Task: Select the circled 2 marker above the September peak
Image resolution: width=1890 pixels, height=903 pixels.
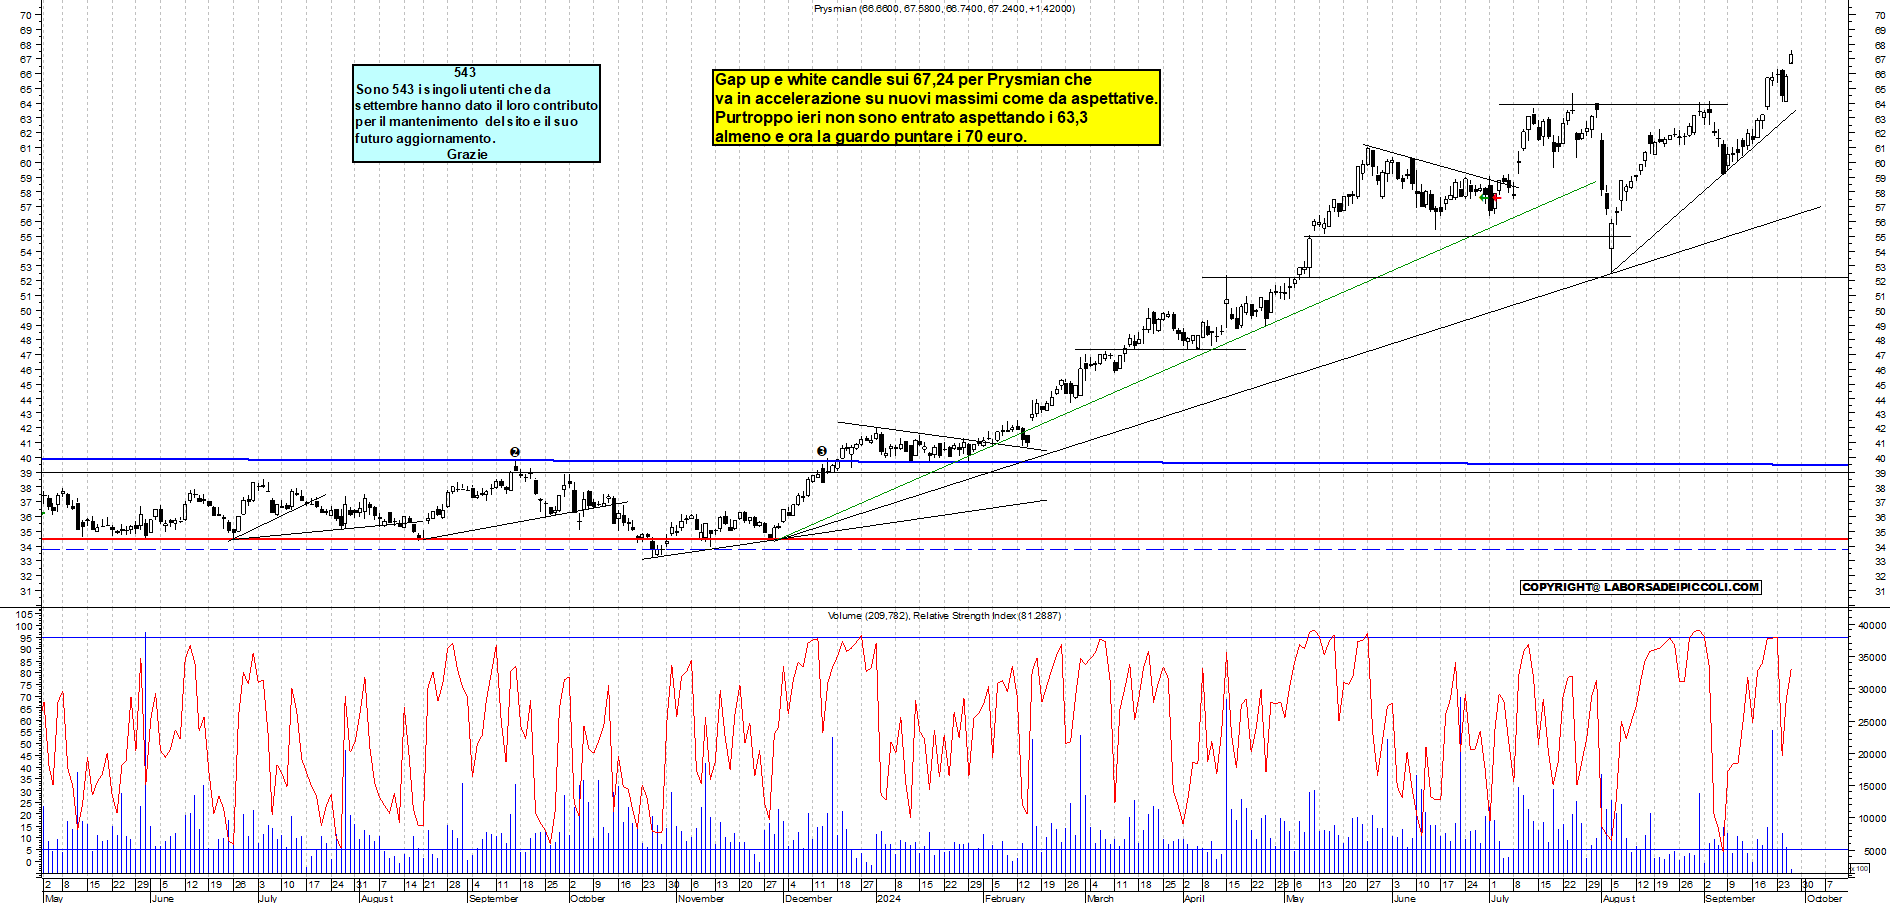Action: [x=515, y=452]
